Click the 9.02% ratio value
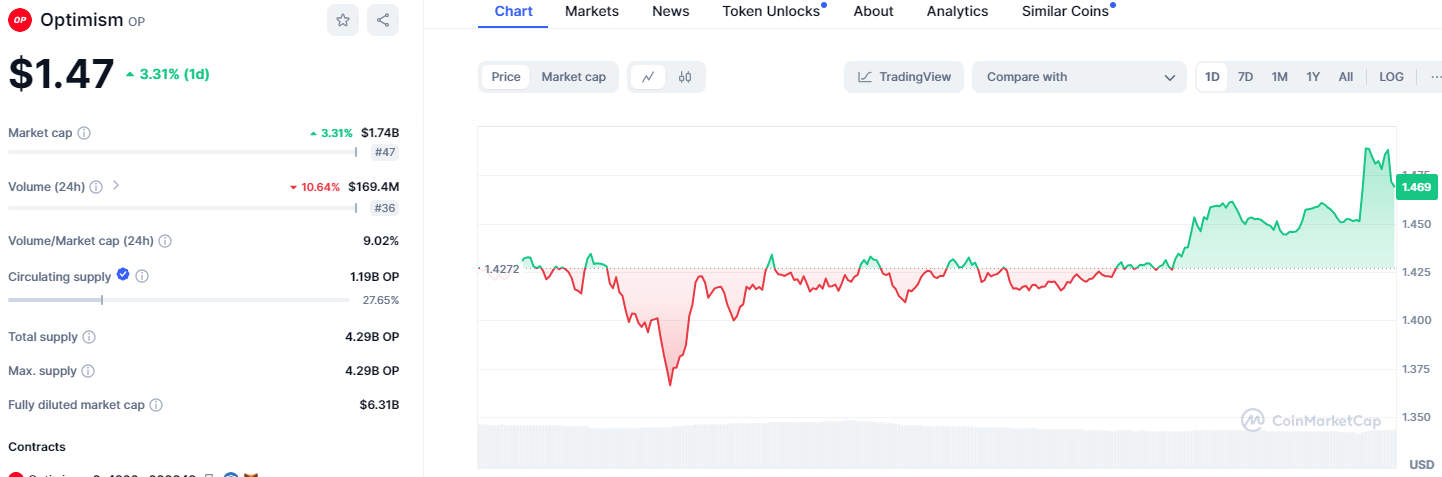This screenshot has width=1442, height=477. pyautogui.click(x=382, y=241)
